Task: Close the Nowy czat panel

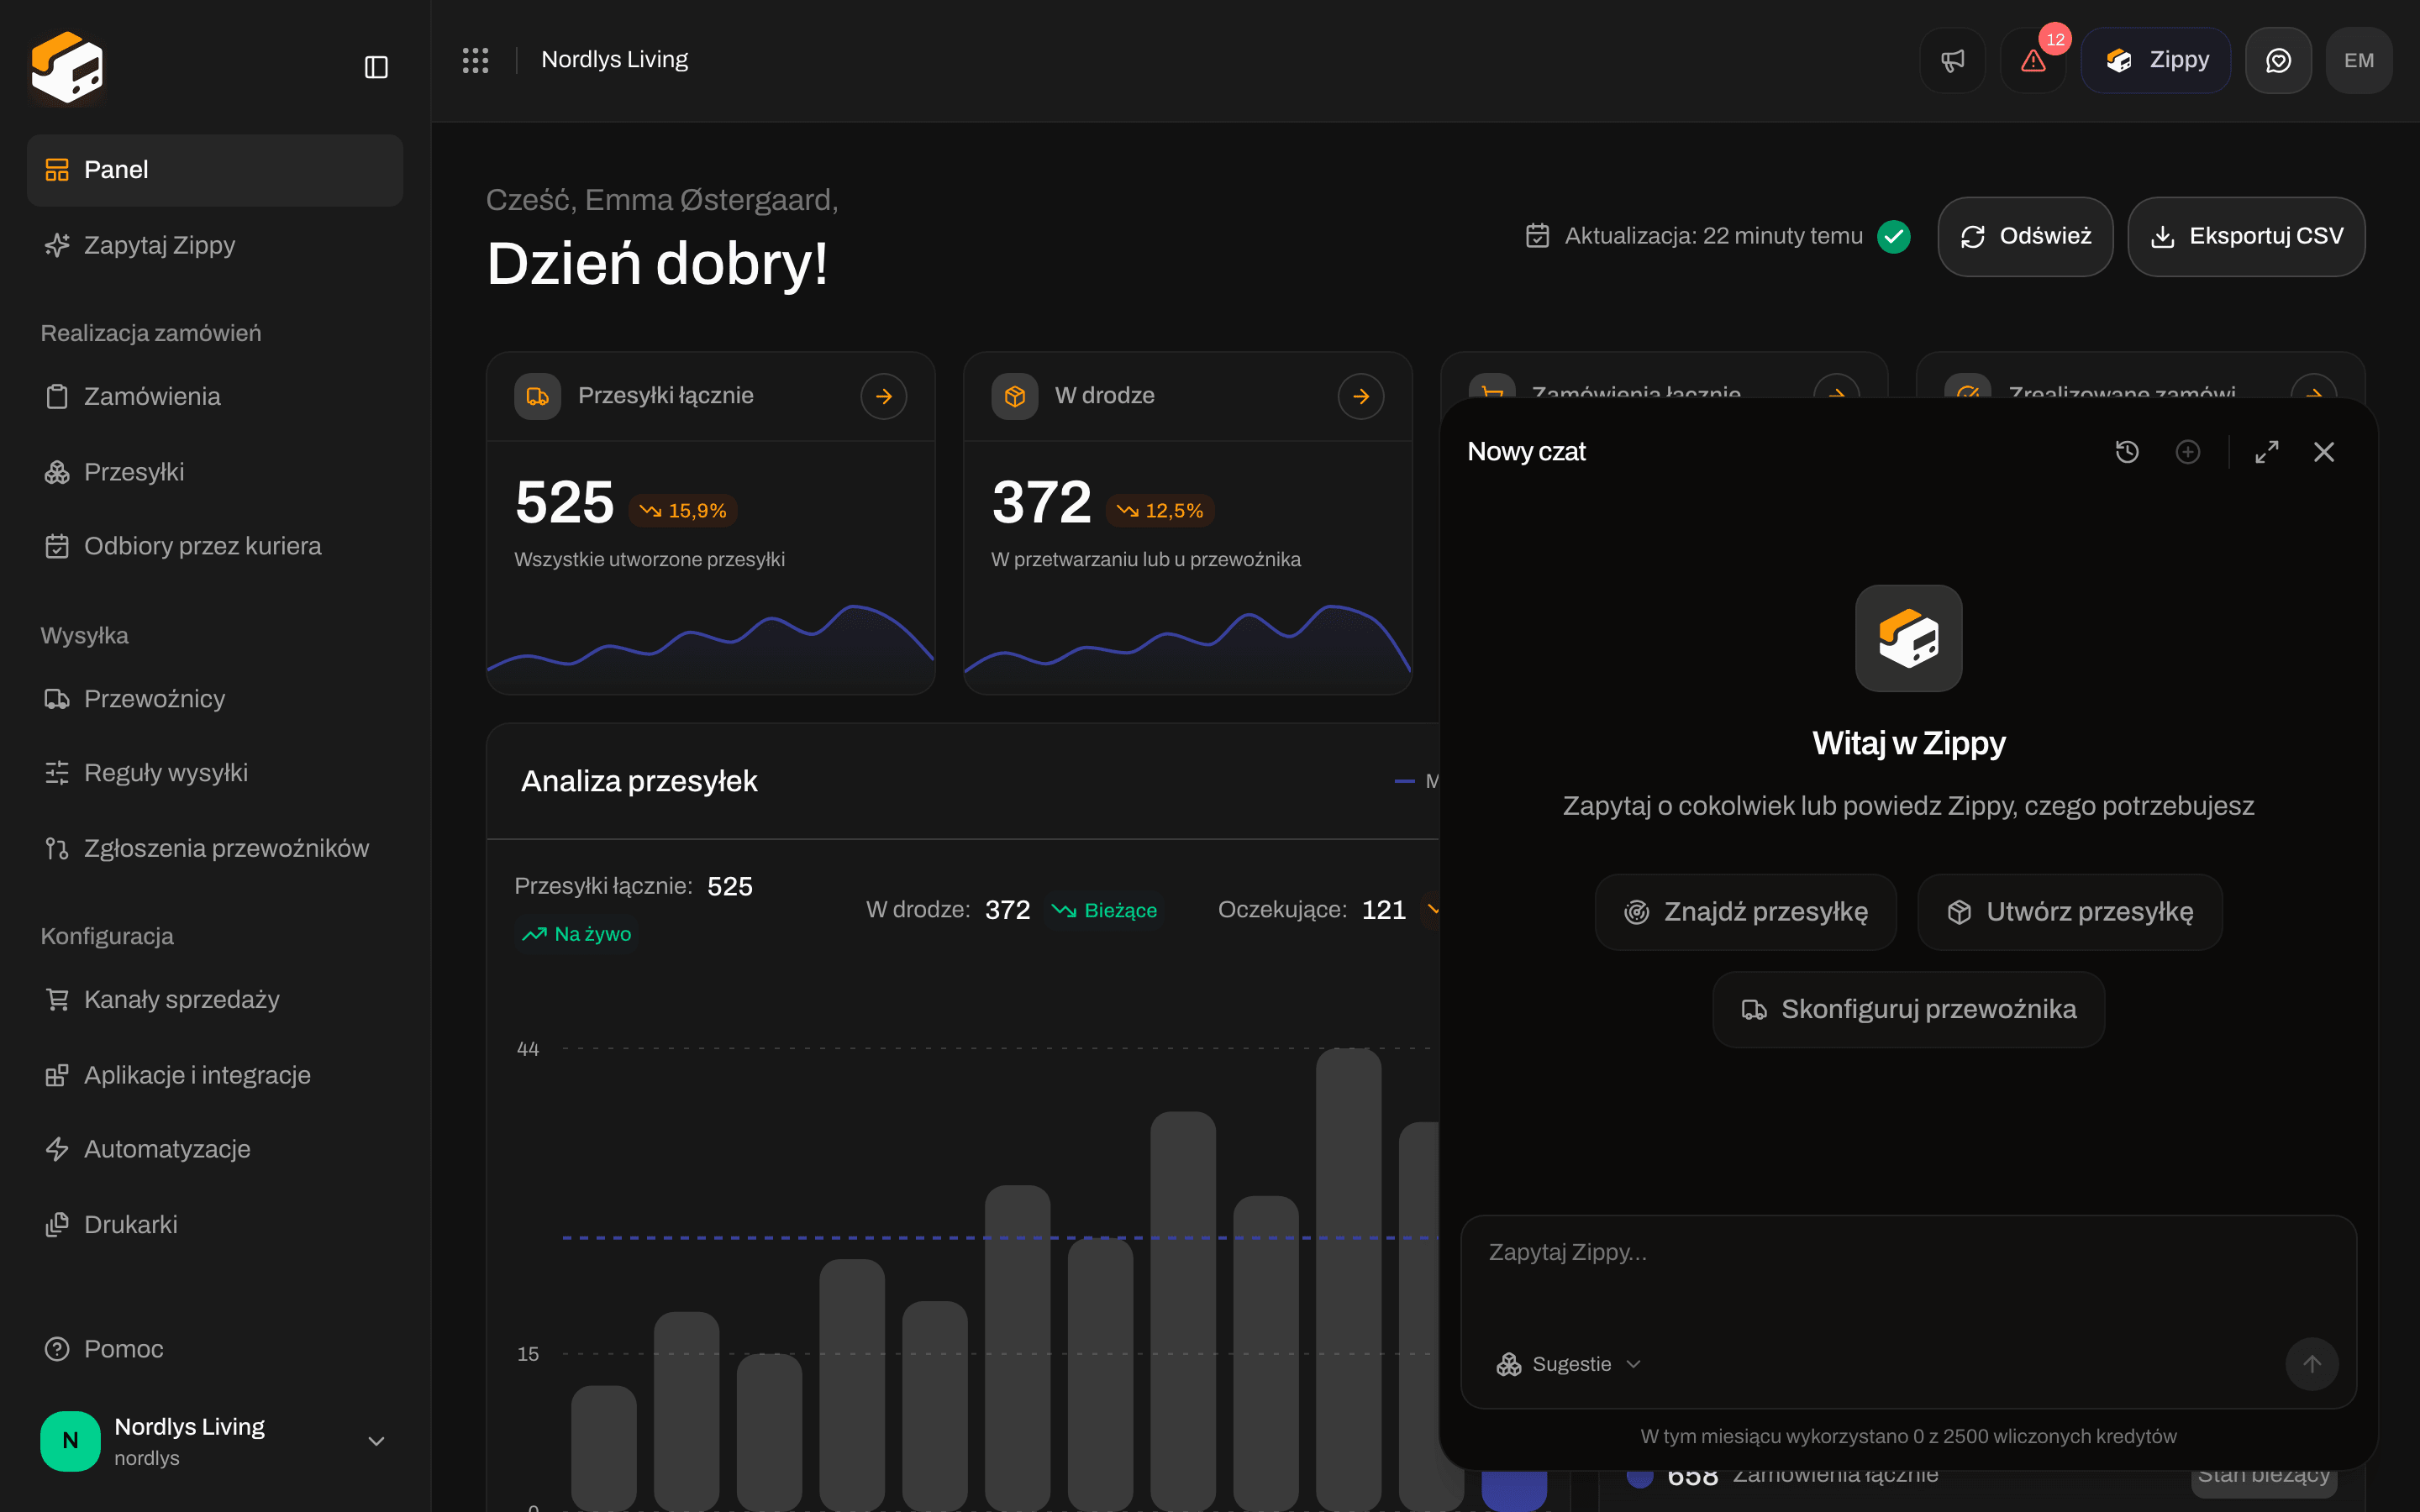Action: (x=2324, y=452)
